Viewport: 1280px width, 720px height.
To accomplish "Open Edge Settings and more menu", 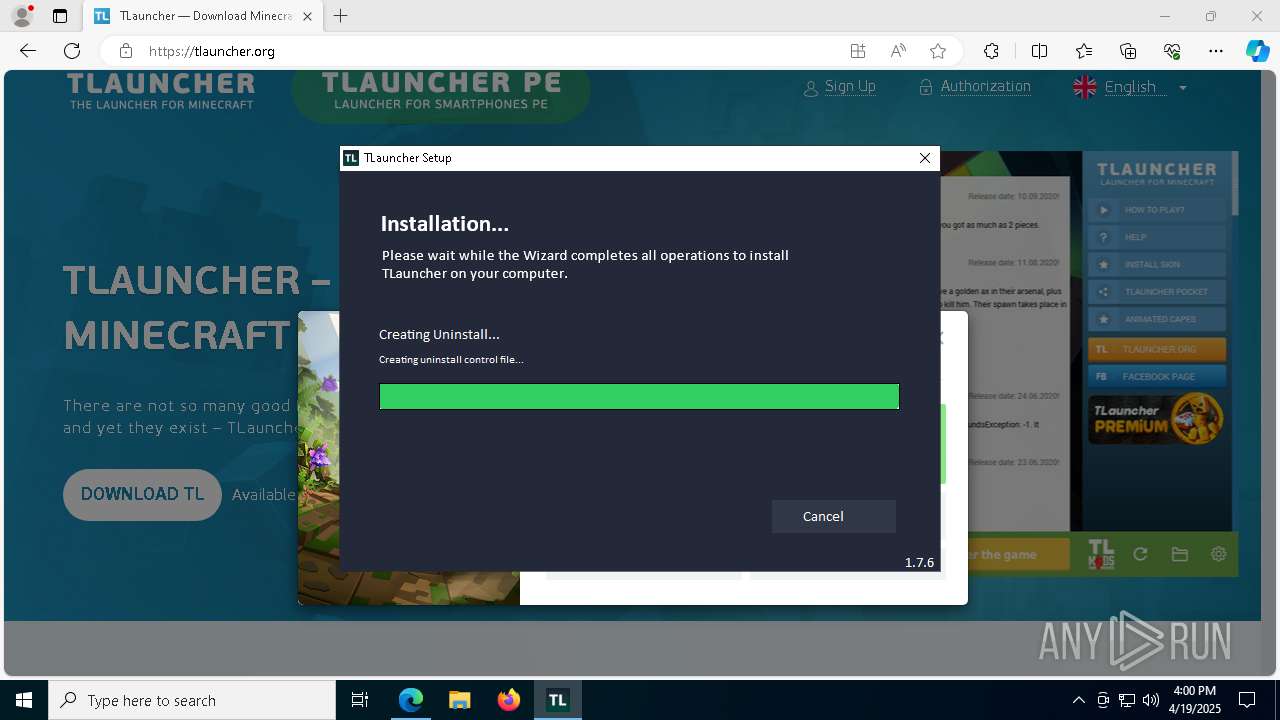I will point(1216,51).
